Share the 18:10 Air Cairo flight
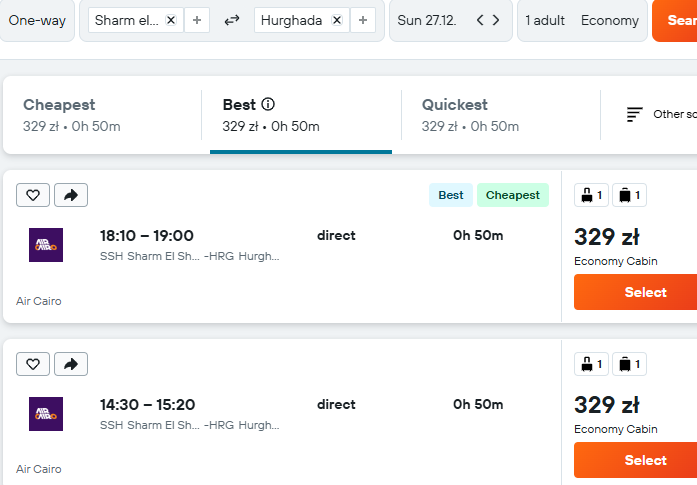The width and height of the screenshot is (697, 485). click(x=71, y=195)
